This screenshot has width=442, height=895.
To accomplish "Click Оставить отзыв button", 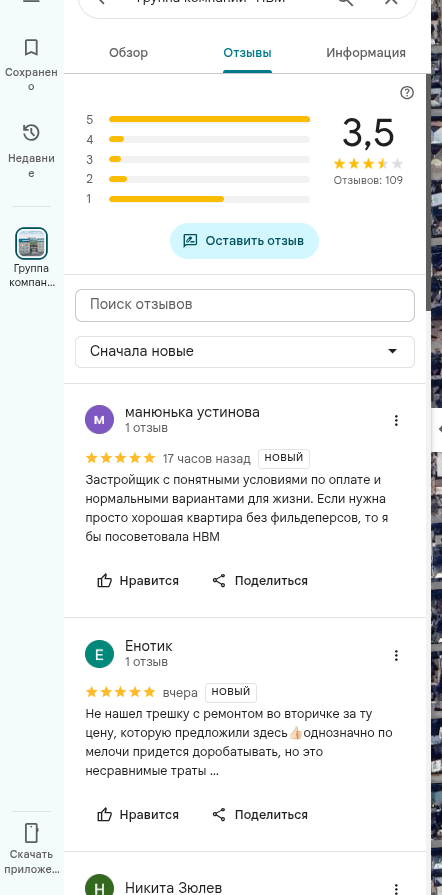I will coord(244,241).
